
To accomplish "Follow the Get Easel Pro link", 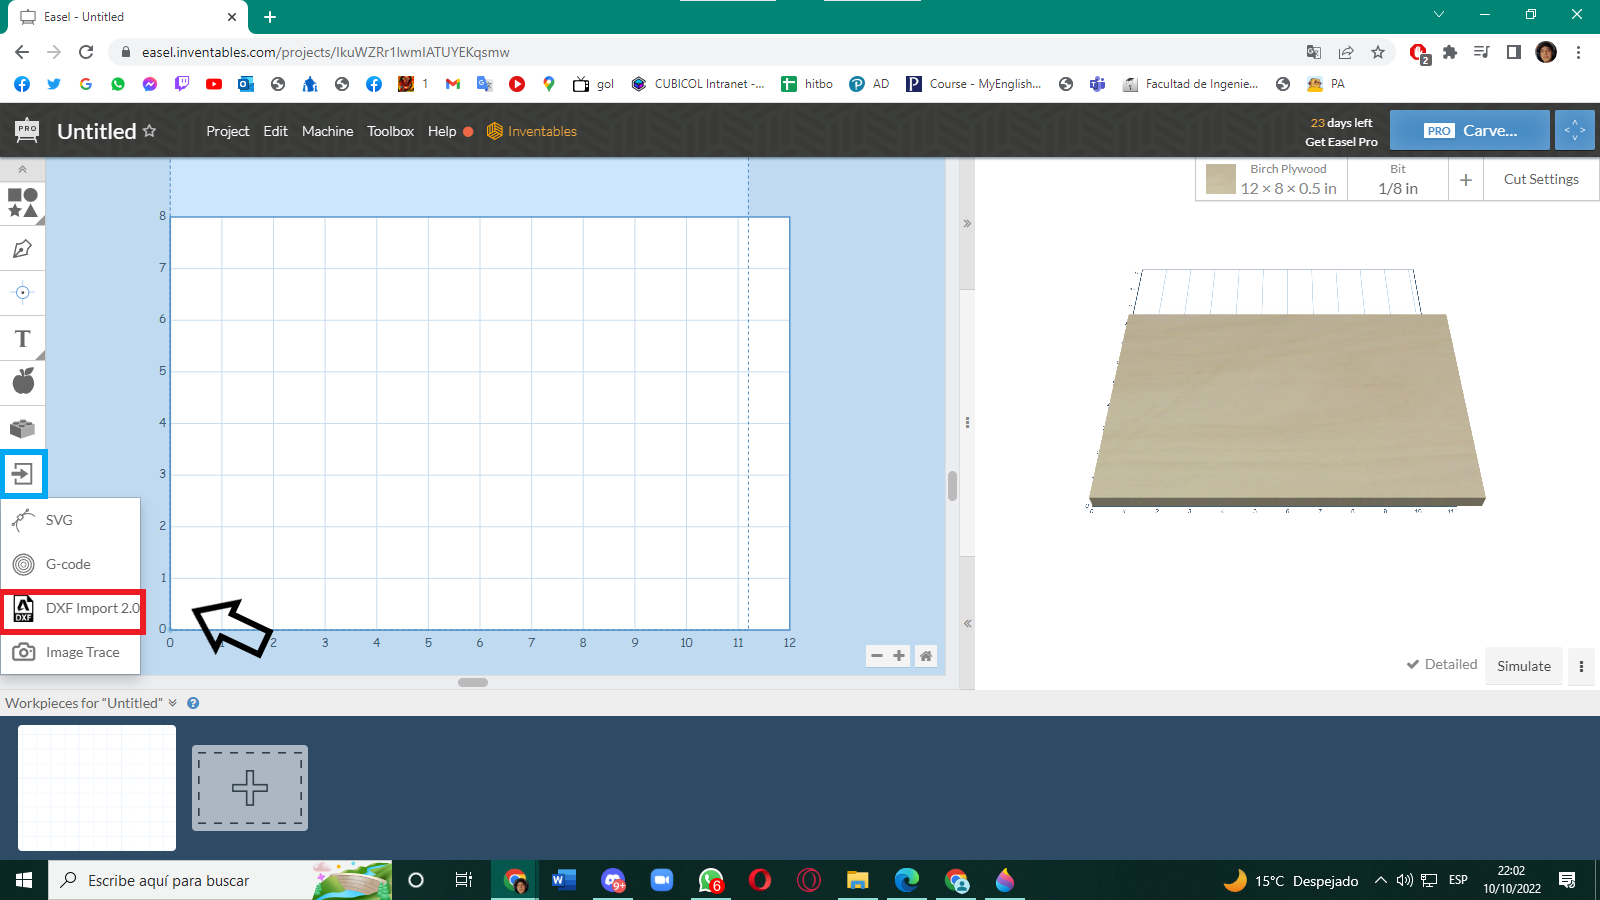I will coord(1341,142).
